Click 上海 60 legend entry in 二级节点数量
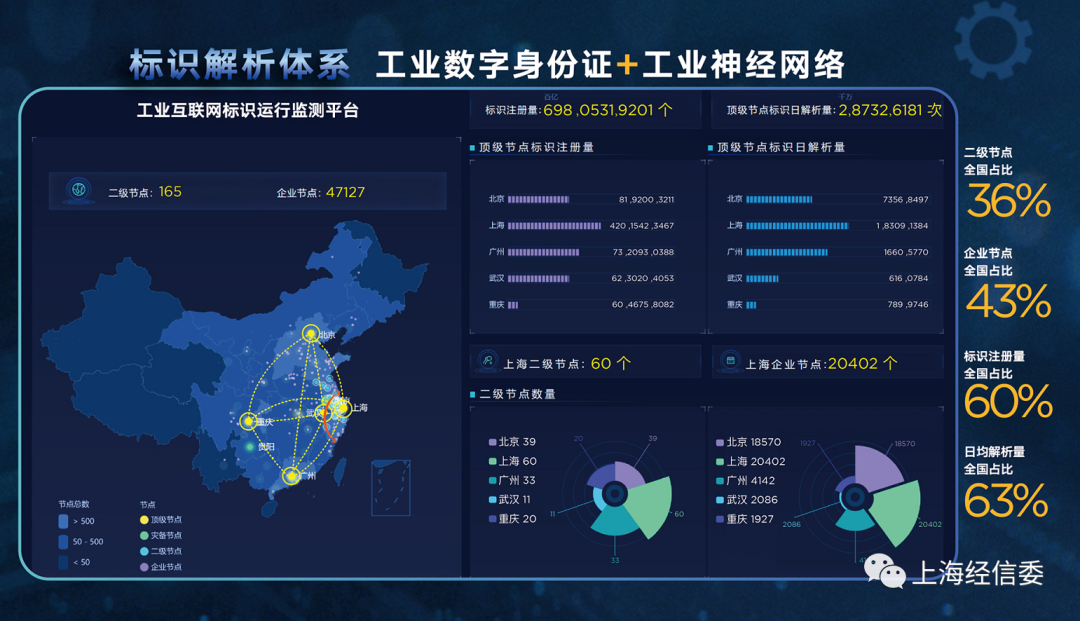The image size is (1080, 621). tap(513, 461)
